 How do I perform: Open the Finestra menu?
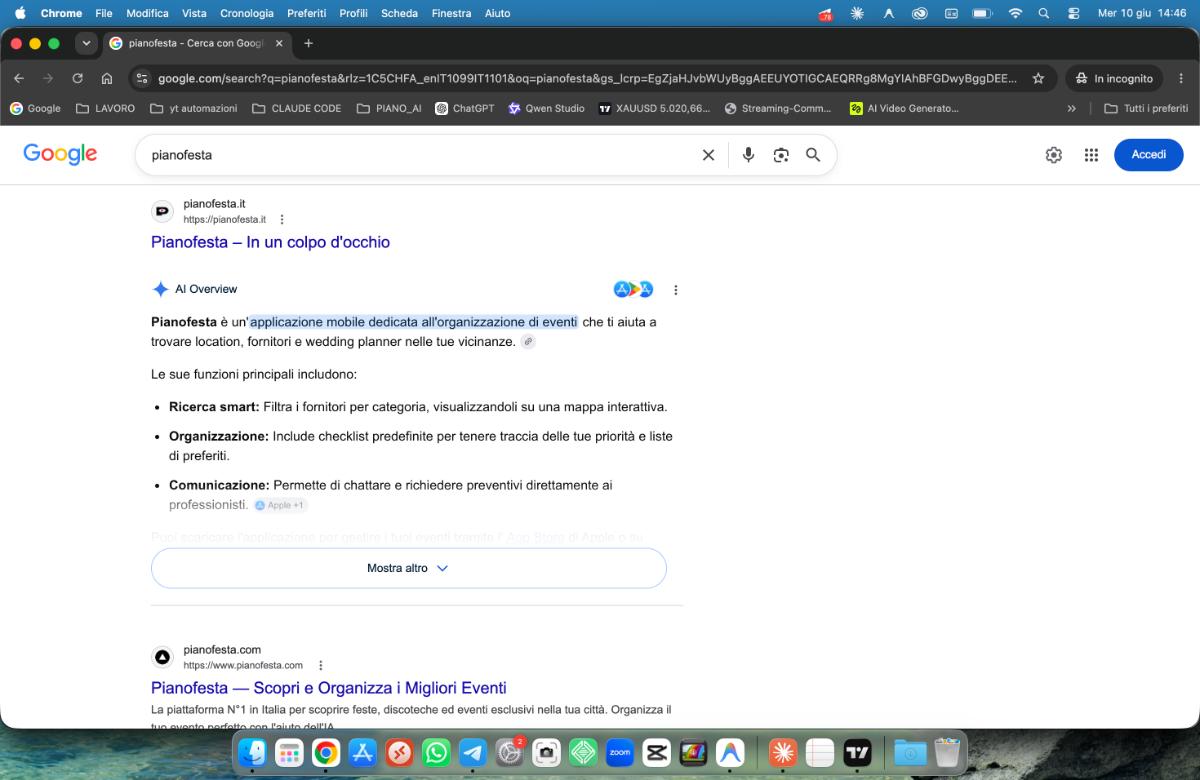click(x=451, y=13)
